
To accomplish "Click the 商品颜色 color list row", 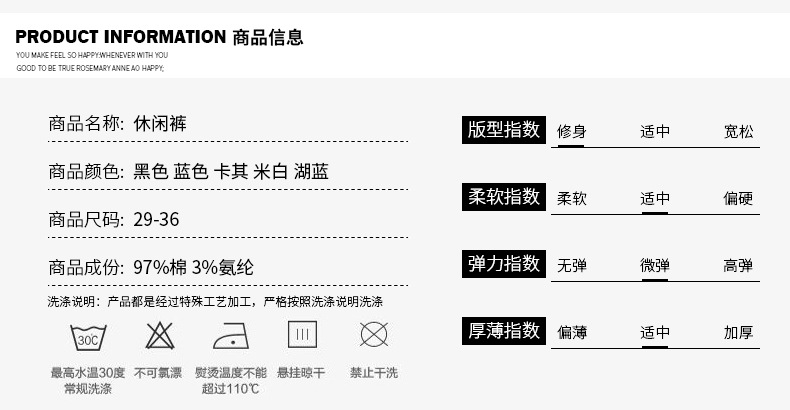I will click(188, 172).
